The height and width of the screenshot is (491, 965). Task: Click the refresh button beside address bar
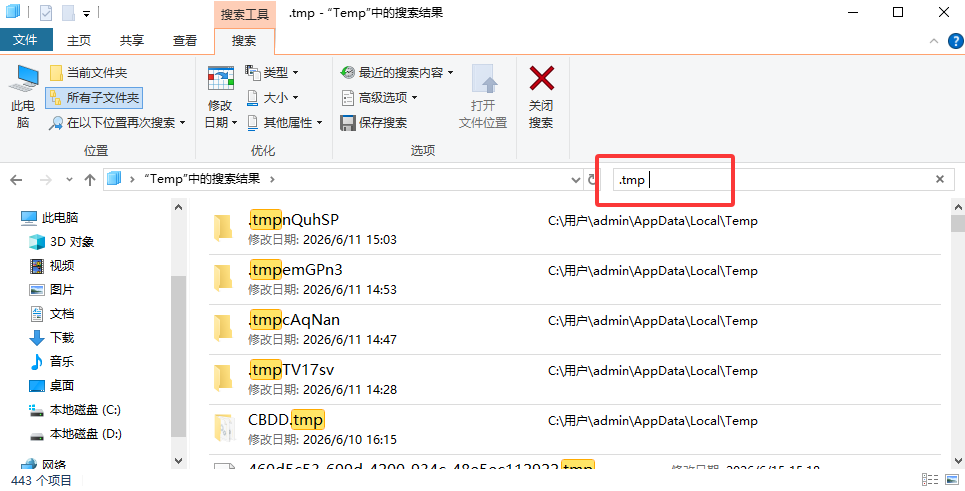click(x=592, y=180)
